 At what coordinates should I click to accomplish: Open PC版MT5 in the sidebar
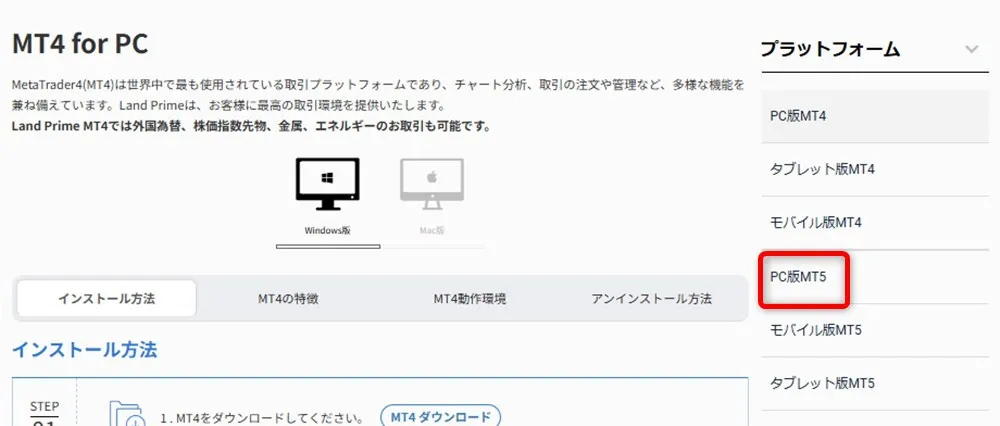[875, 277]
